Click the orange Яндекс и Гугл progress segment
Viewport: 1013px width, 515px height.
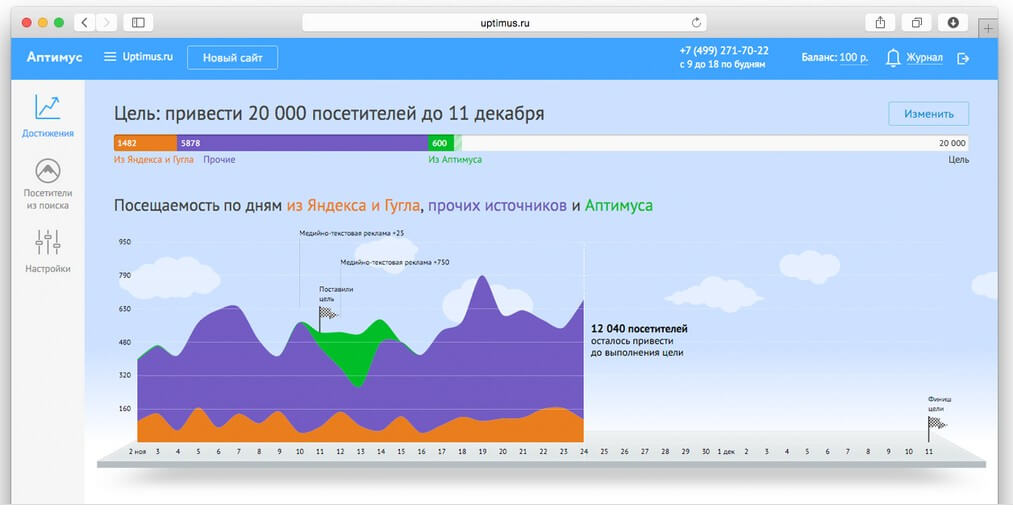point(146,143)
